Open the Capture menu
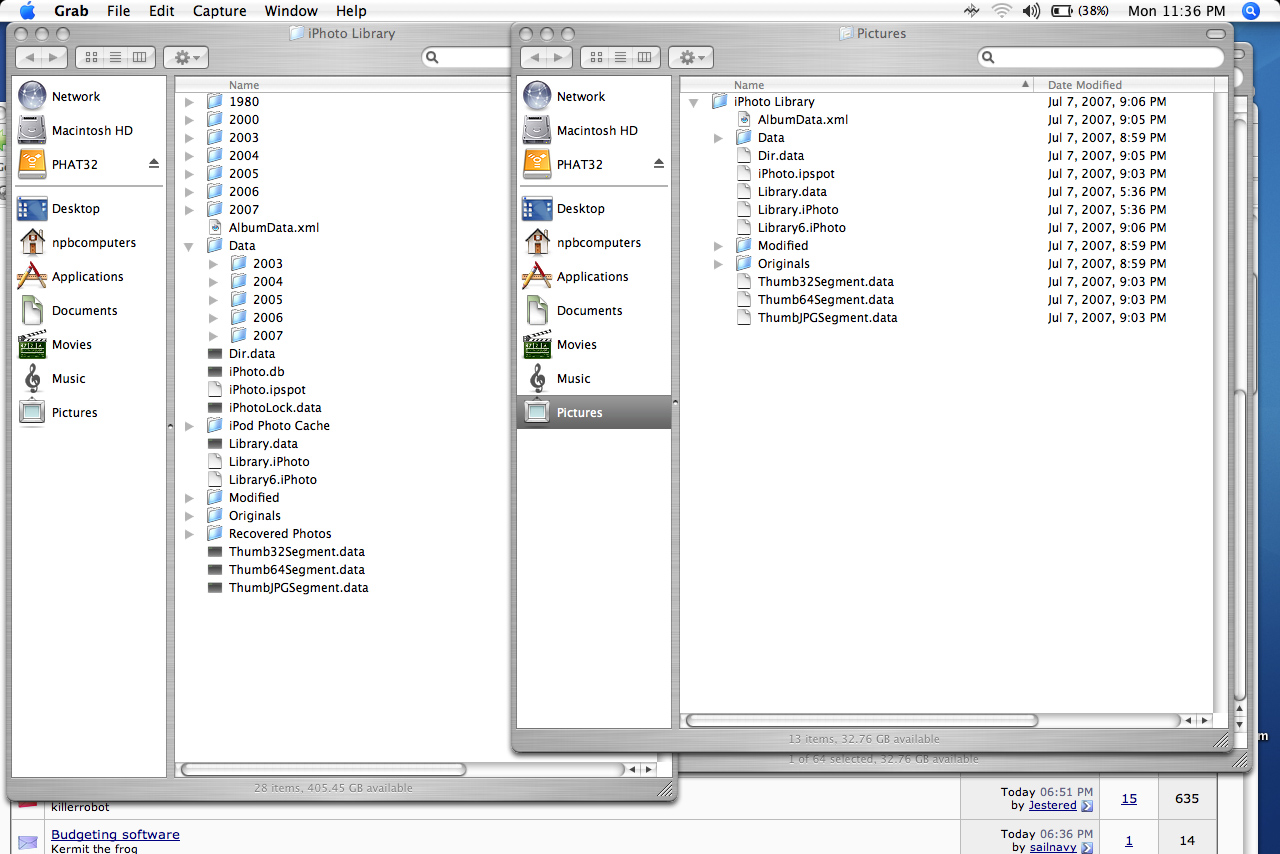The width and height of the screenshot is (1280, 854). pyautogui.click(x=219, y=11)
